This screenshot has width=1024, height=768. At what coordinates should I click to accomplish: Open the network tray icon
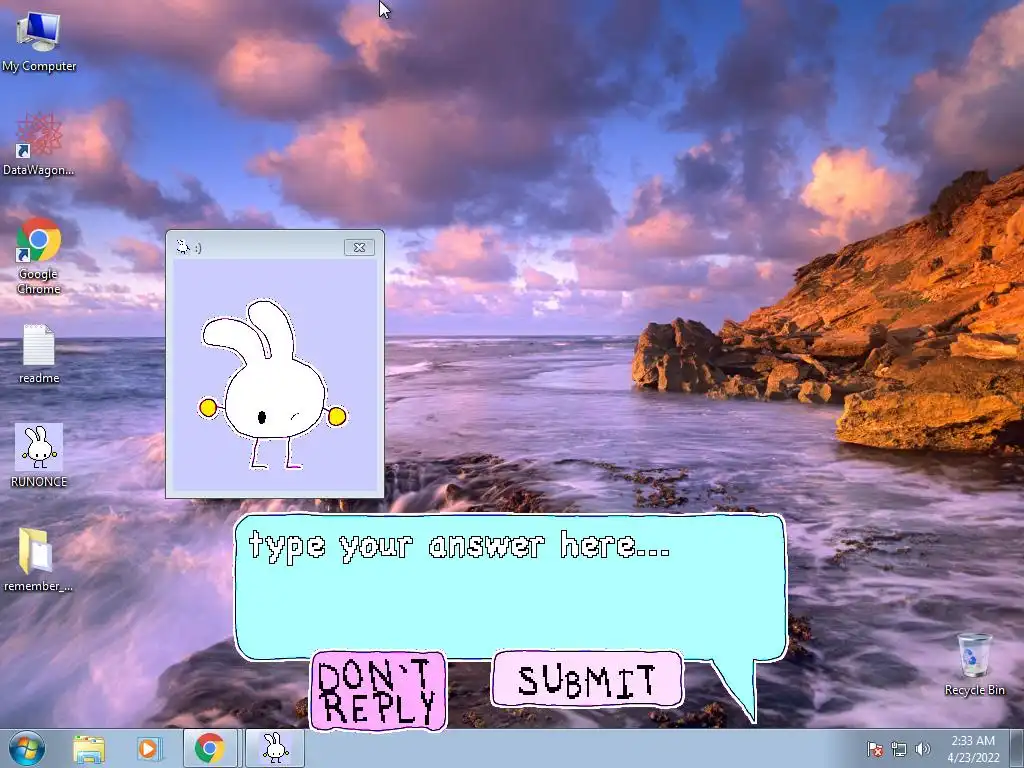coord(899,750)
